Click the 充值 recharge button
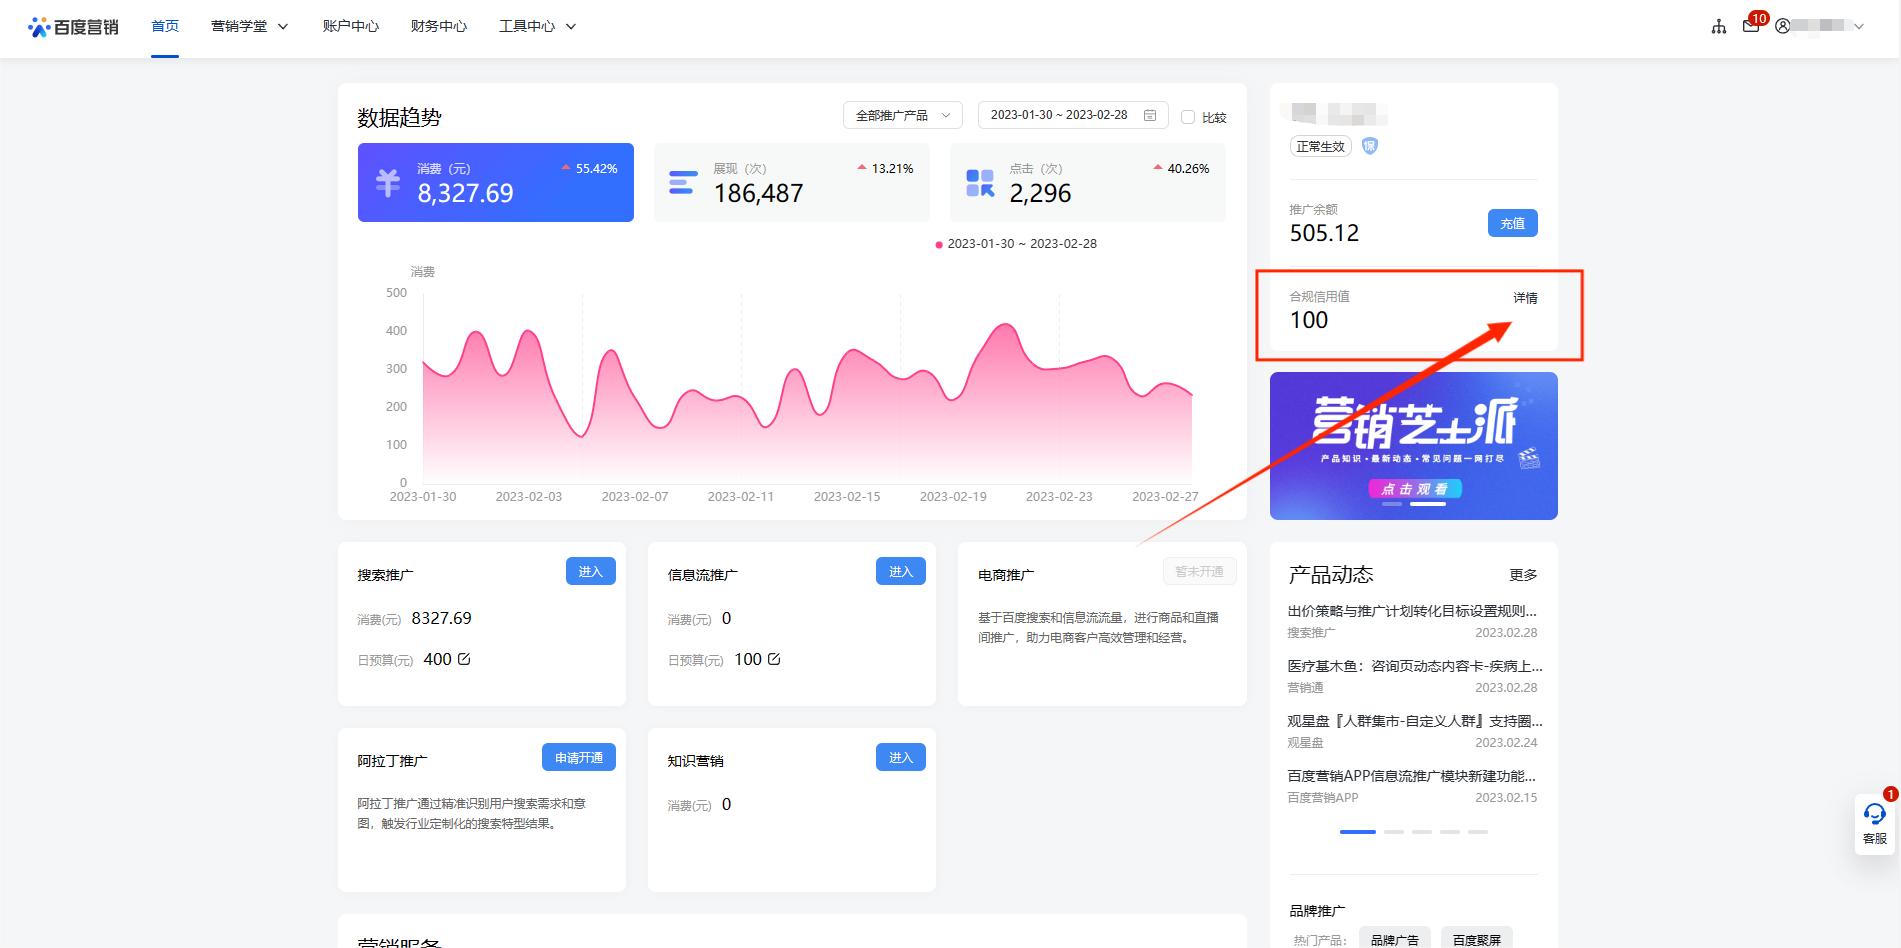 (1512, 223)
